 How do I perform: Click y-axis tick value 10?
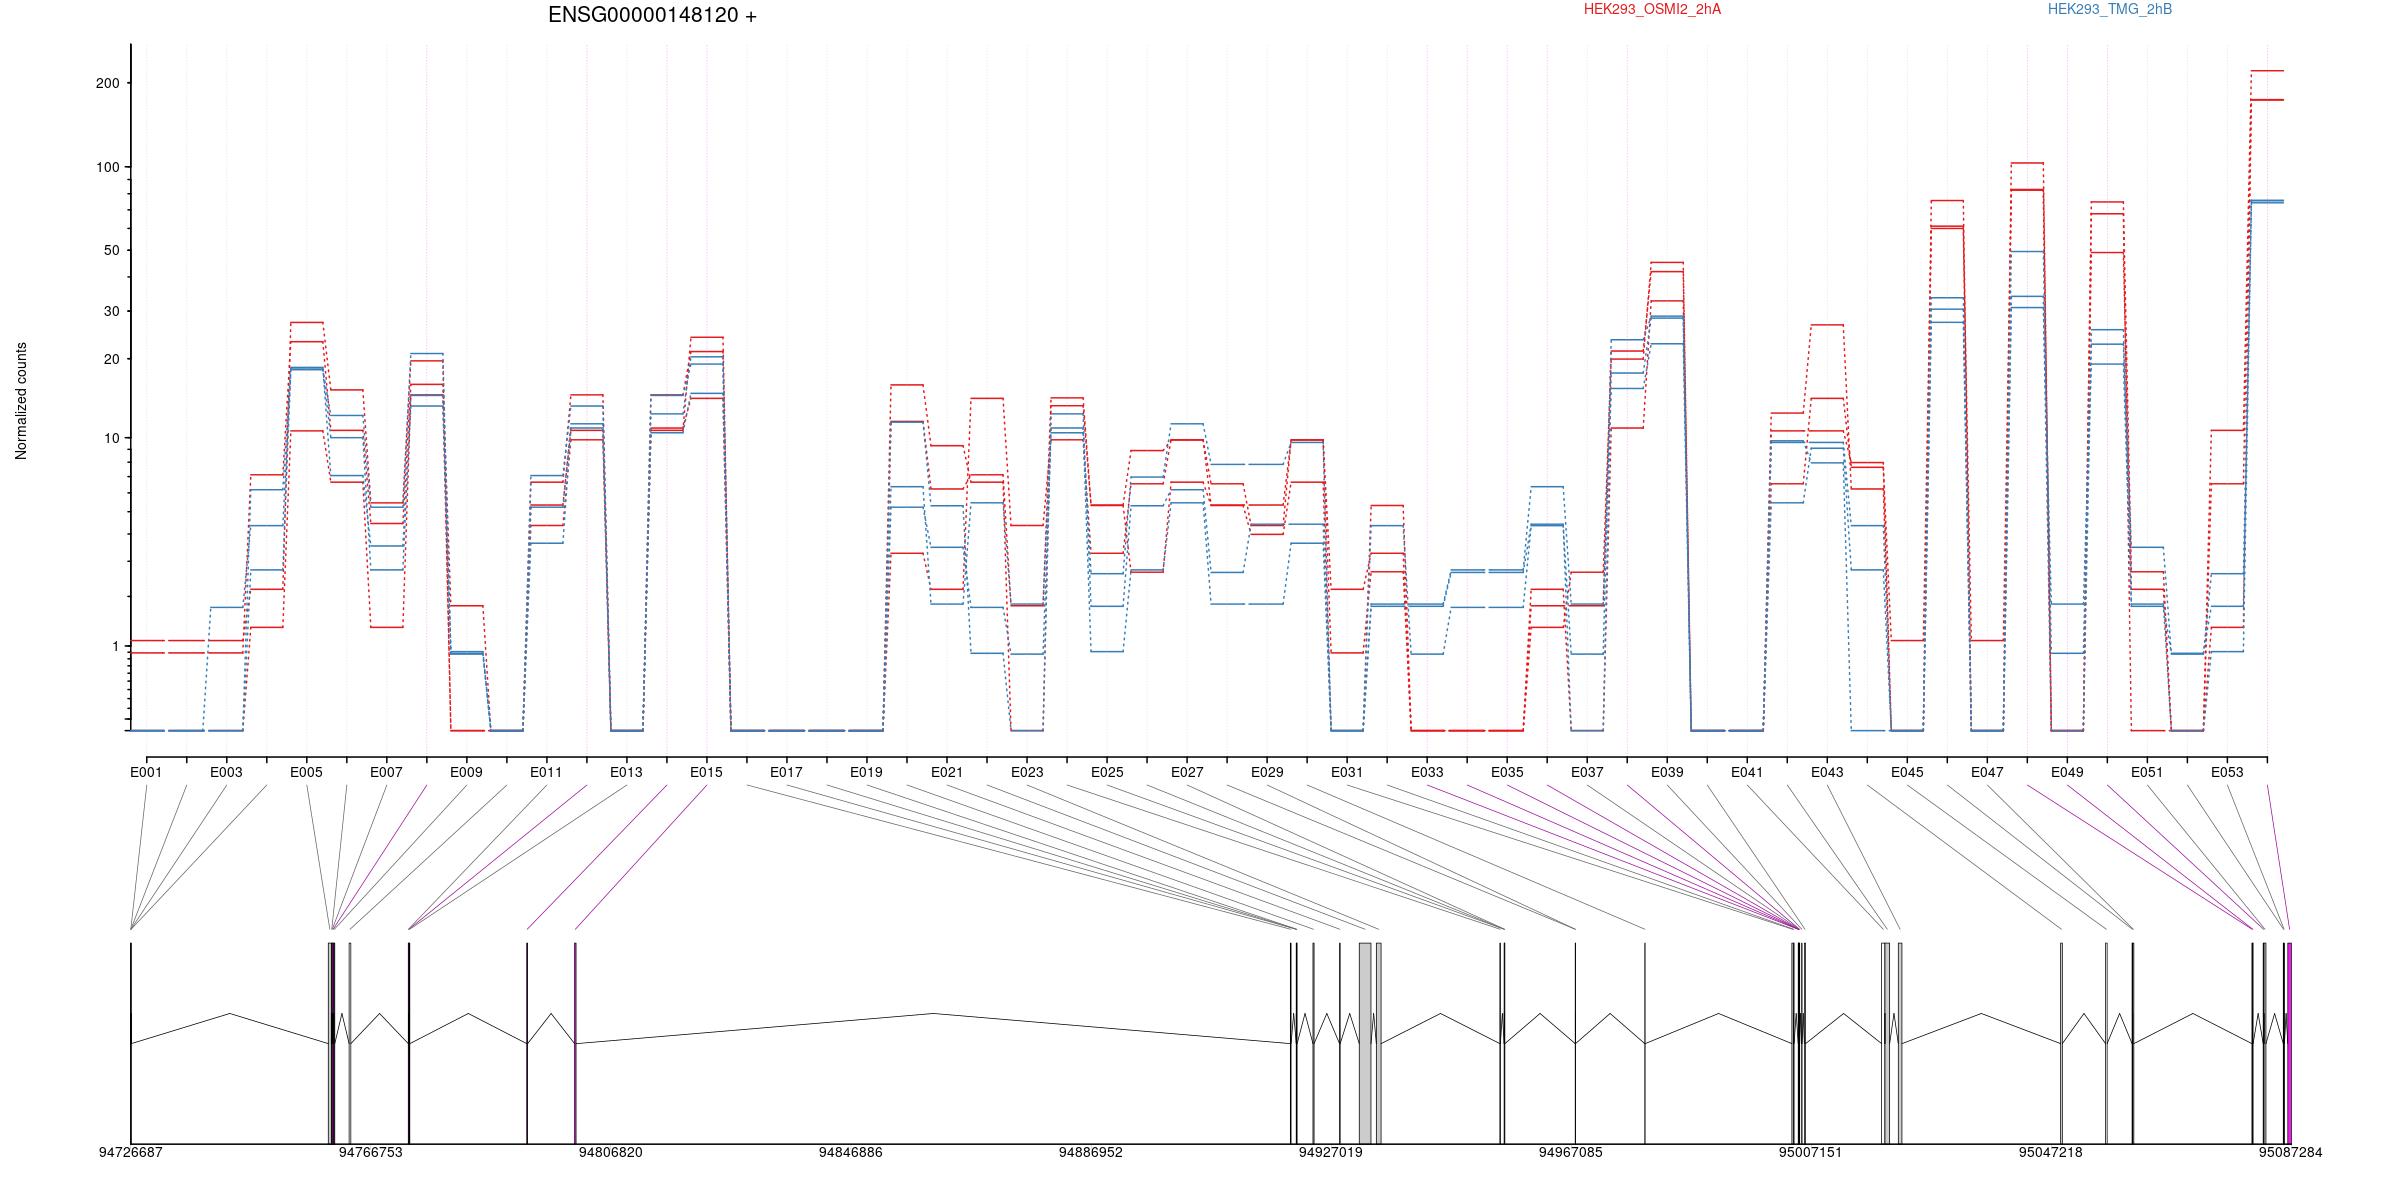[x=111, y=438]
